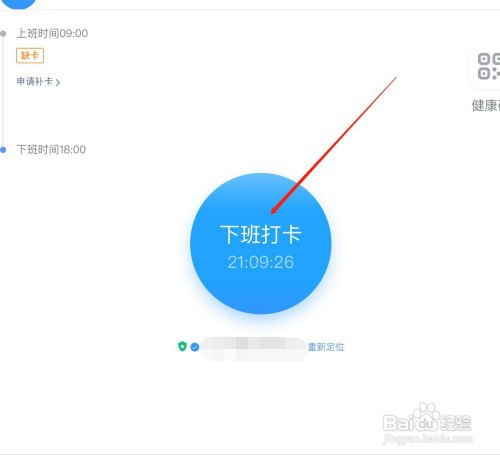Open the blue profile avatar at top
The height and width of the screenshot is (456, 500).
click(19, 3)
